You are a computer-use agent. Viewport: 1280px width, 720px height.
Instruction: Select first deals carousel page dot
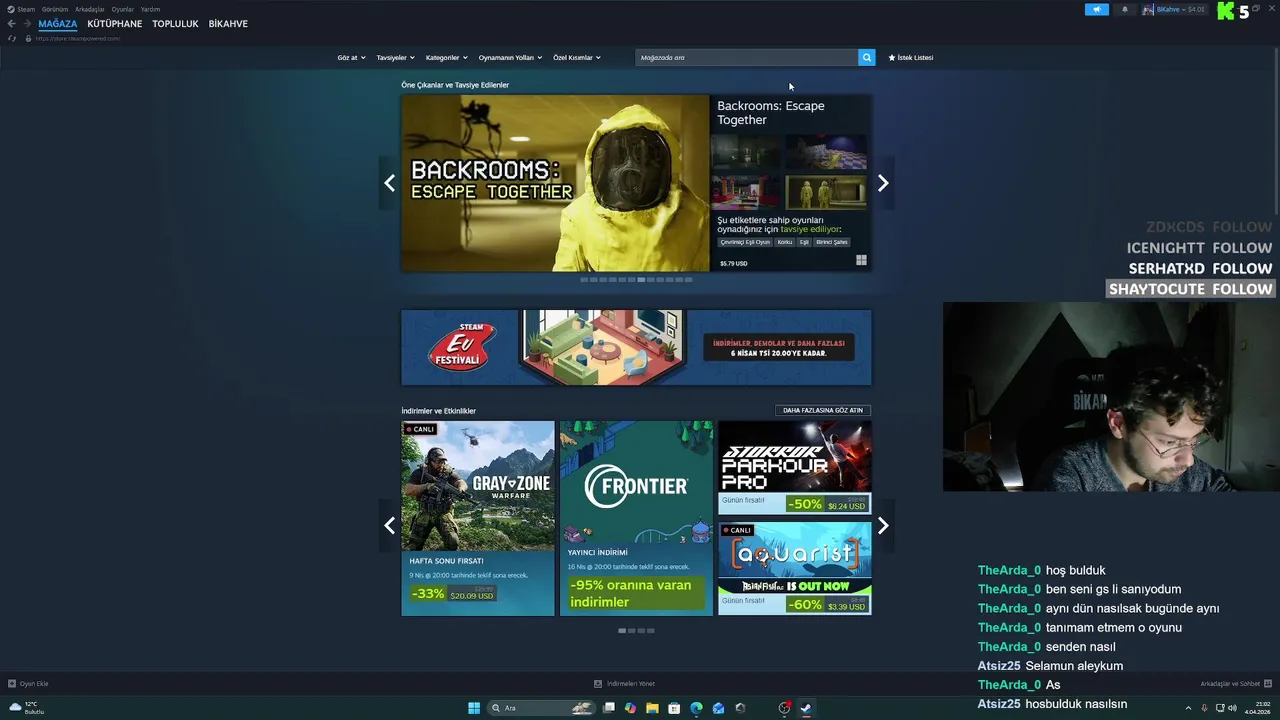pos(622,631)
